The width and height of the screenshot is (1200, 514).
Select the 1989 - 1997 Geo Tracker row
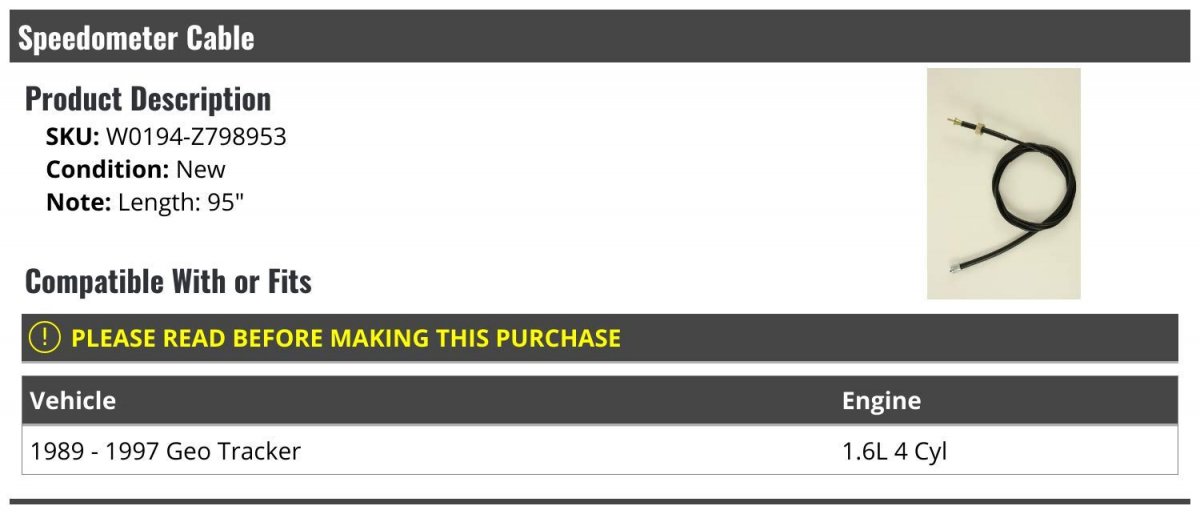(165, 451)
